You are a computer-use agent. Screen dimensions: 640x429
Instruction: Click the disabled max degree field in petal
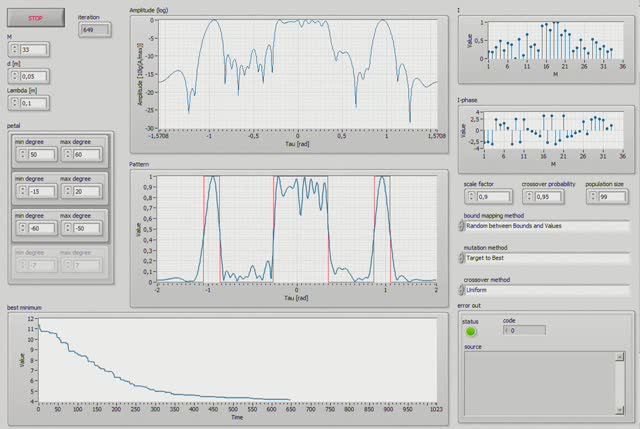point(87,265)
